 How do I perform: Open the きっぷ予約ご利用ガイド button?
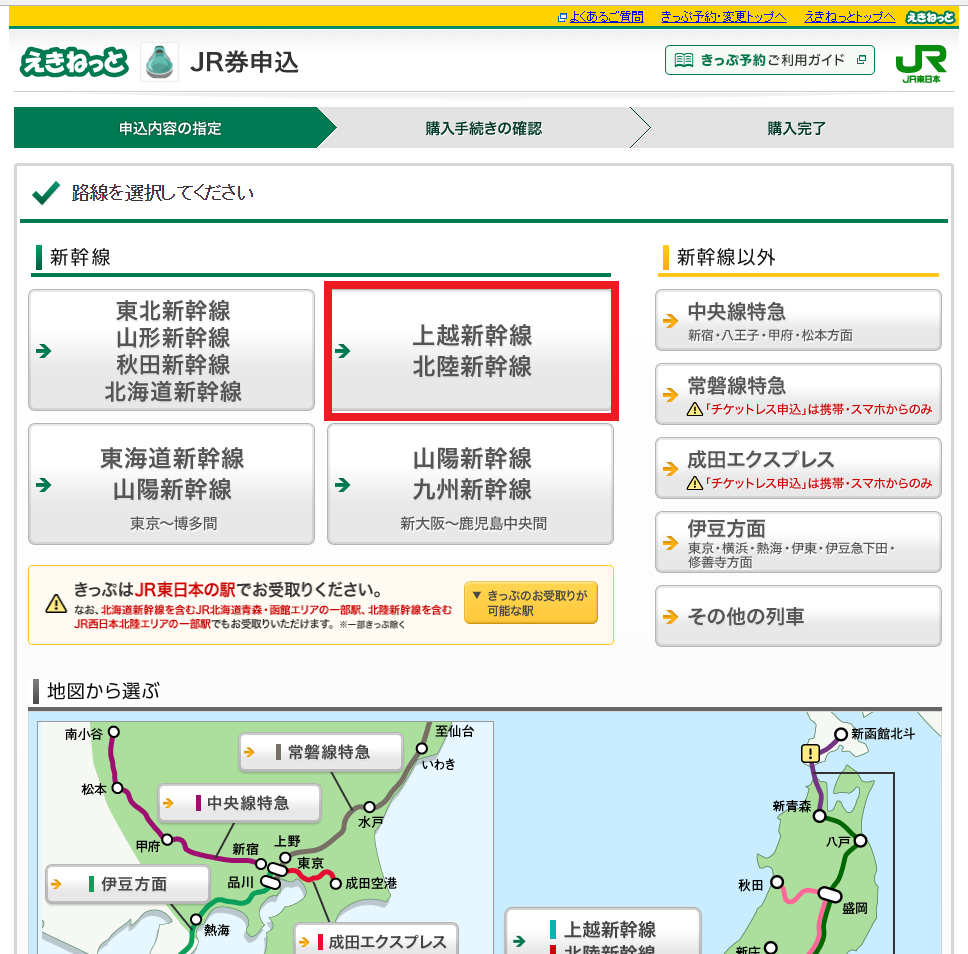(x=769, y=60)
